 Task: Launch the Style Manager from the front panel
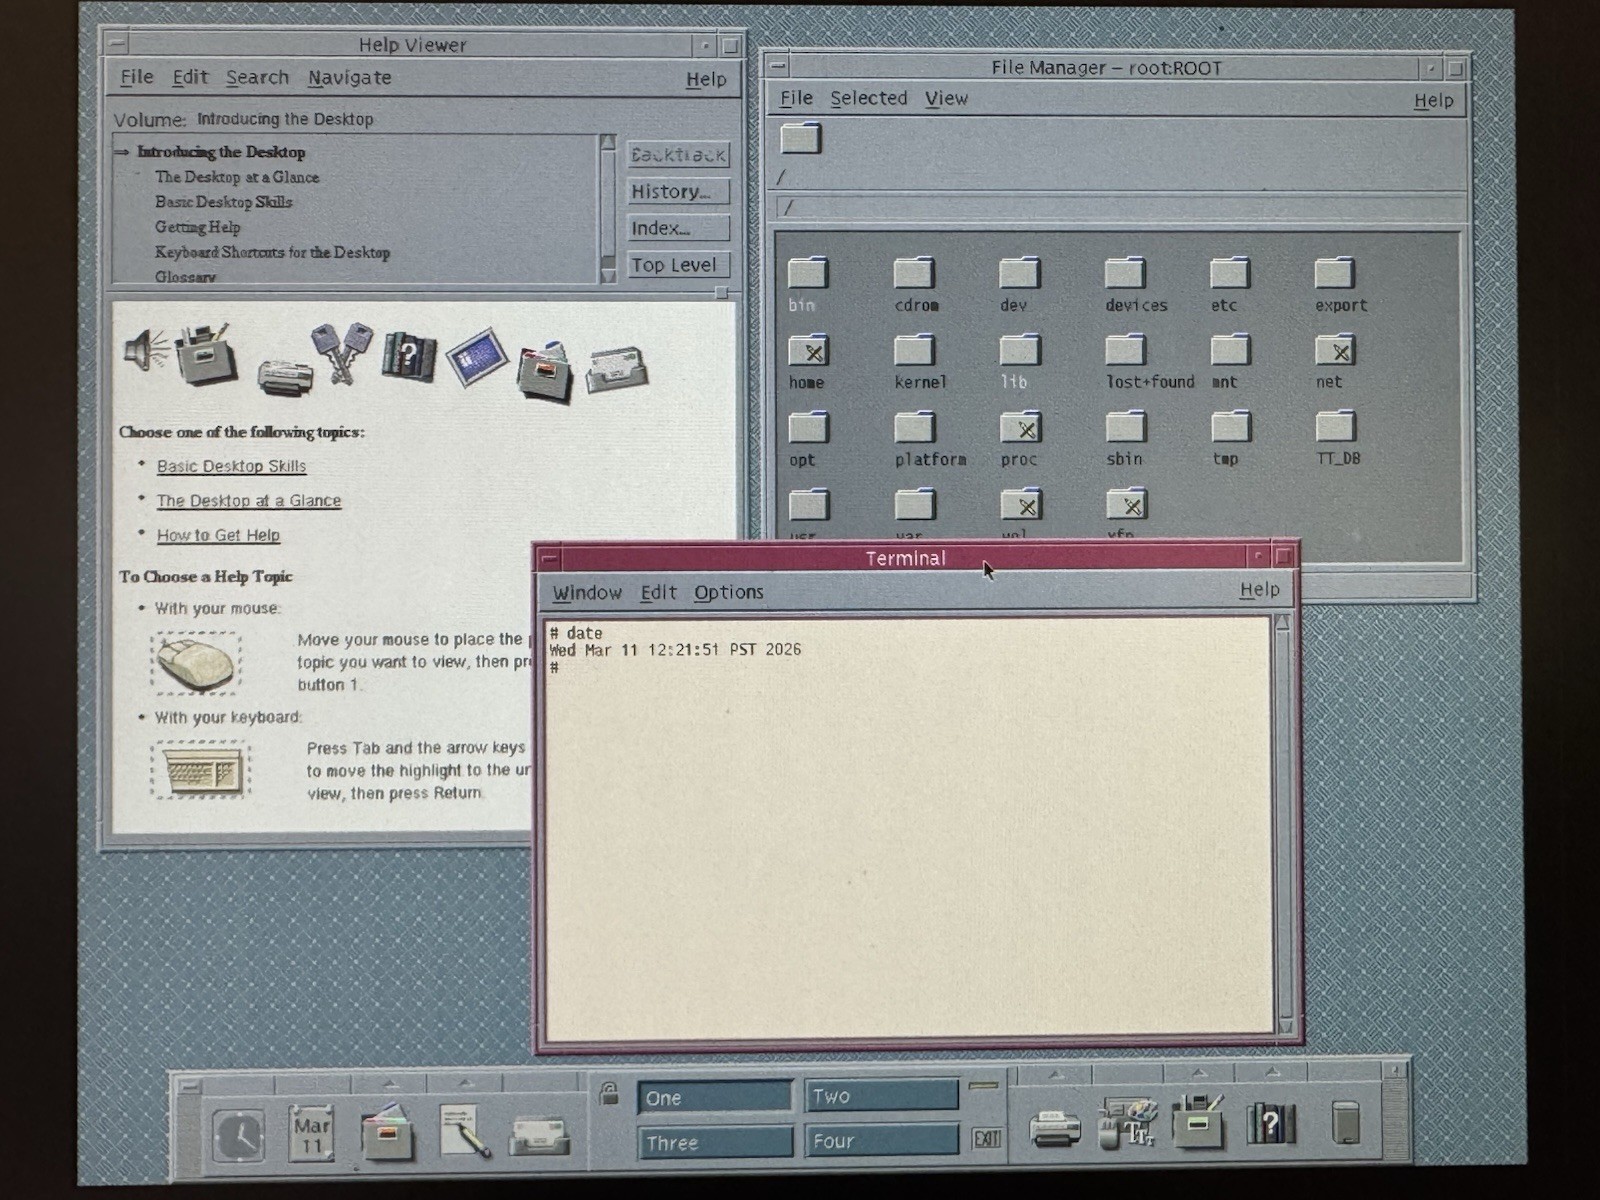[1127, 1123]
